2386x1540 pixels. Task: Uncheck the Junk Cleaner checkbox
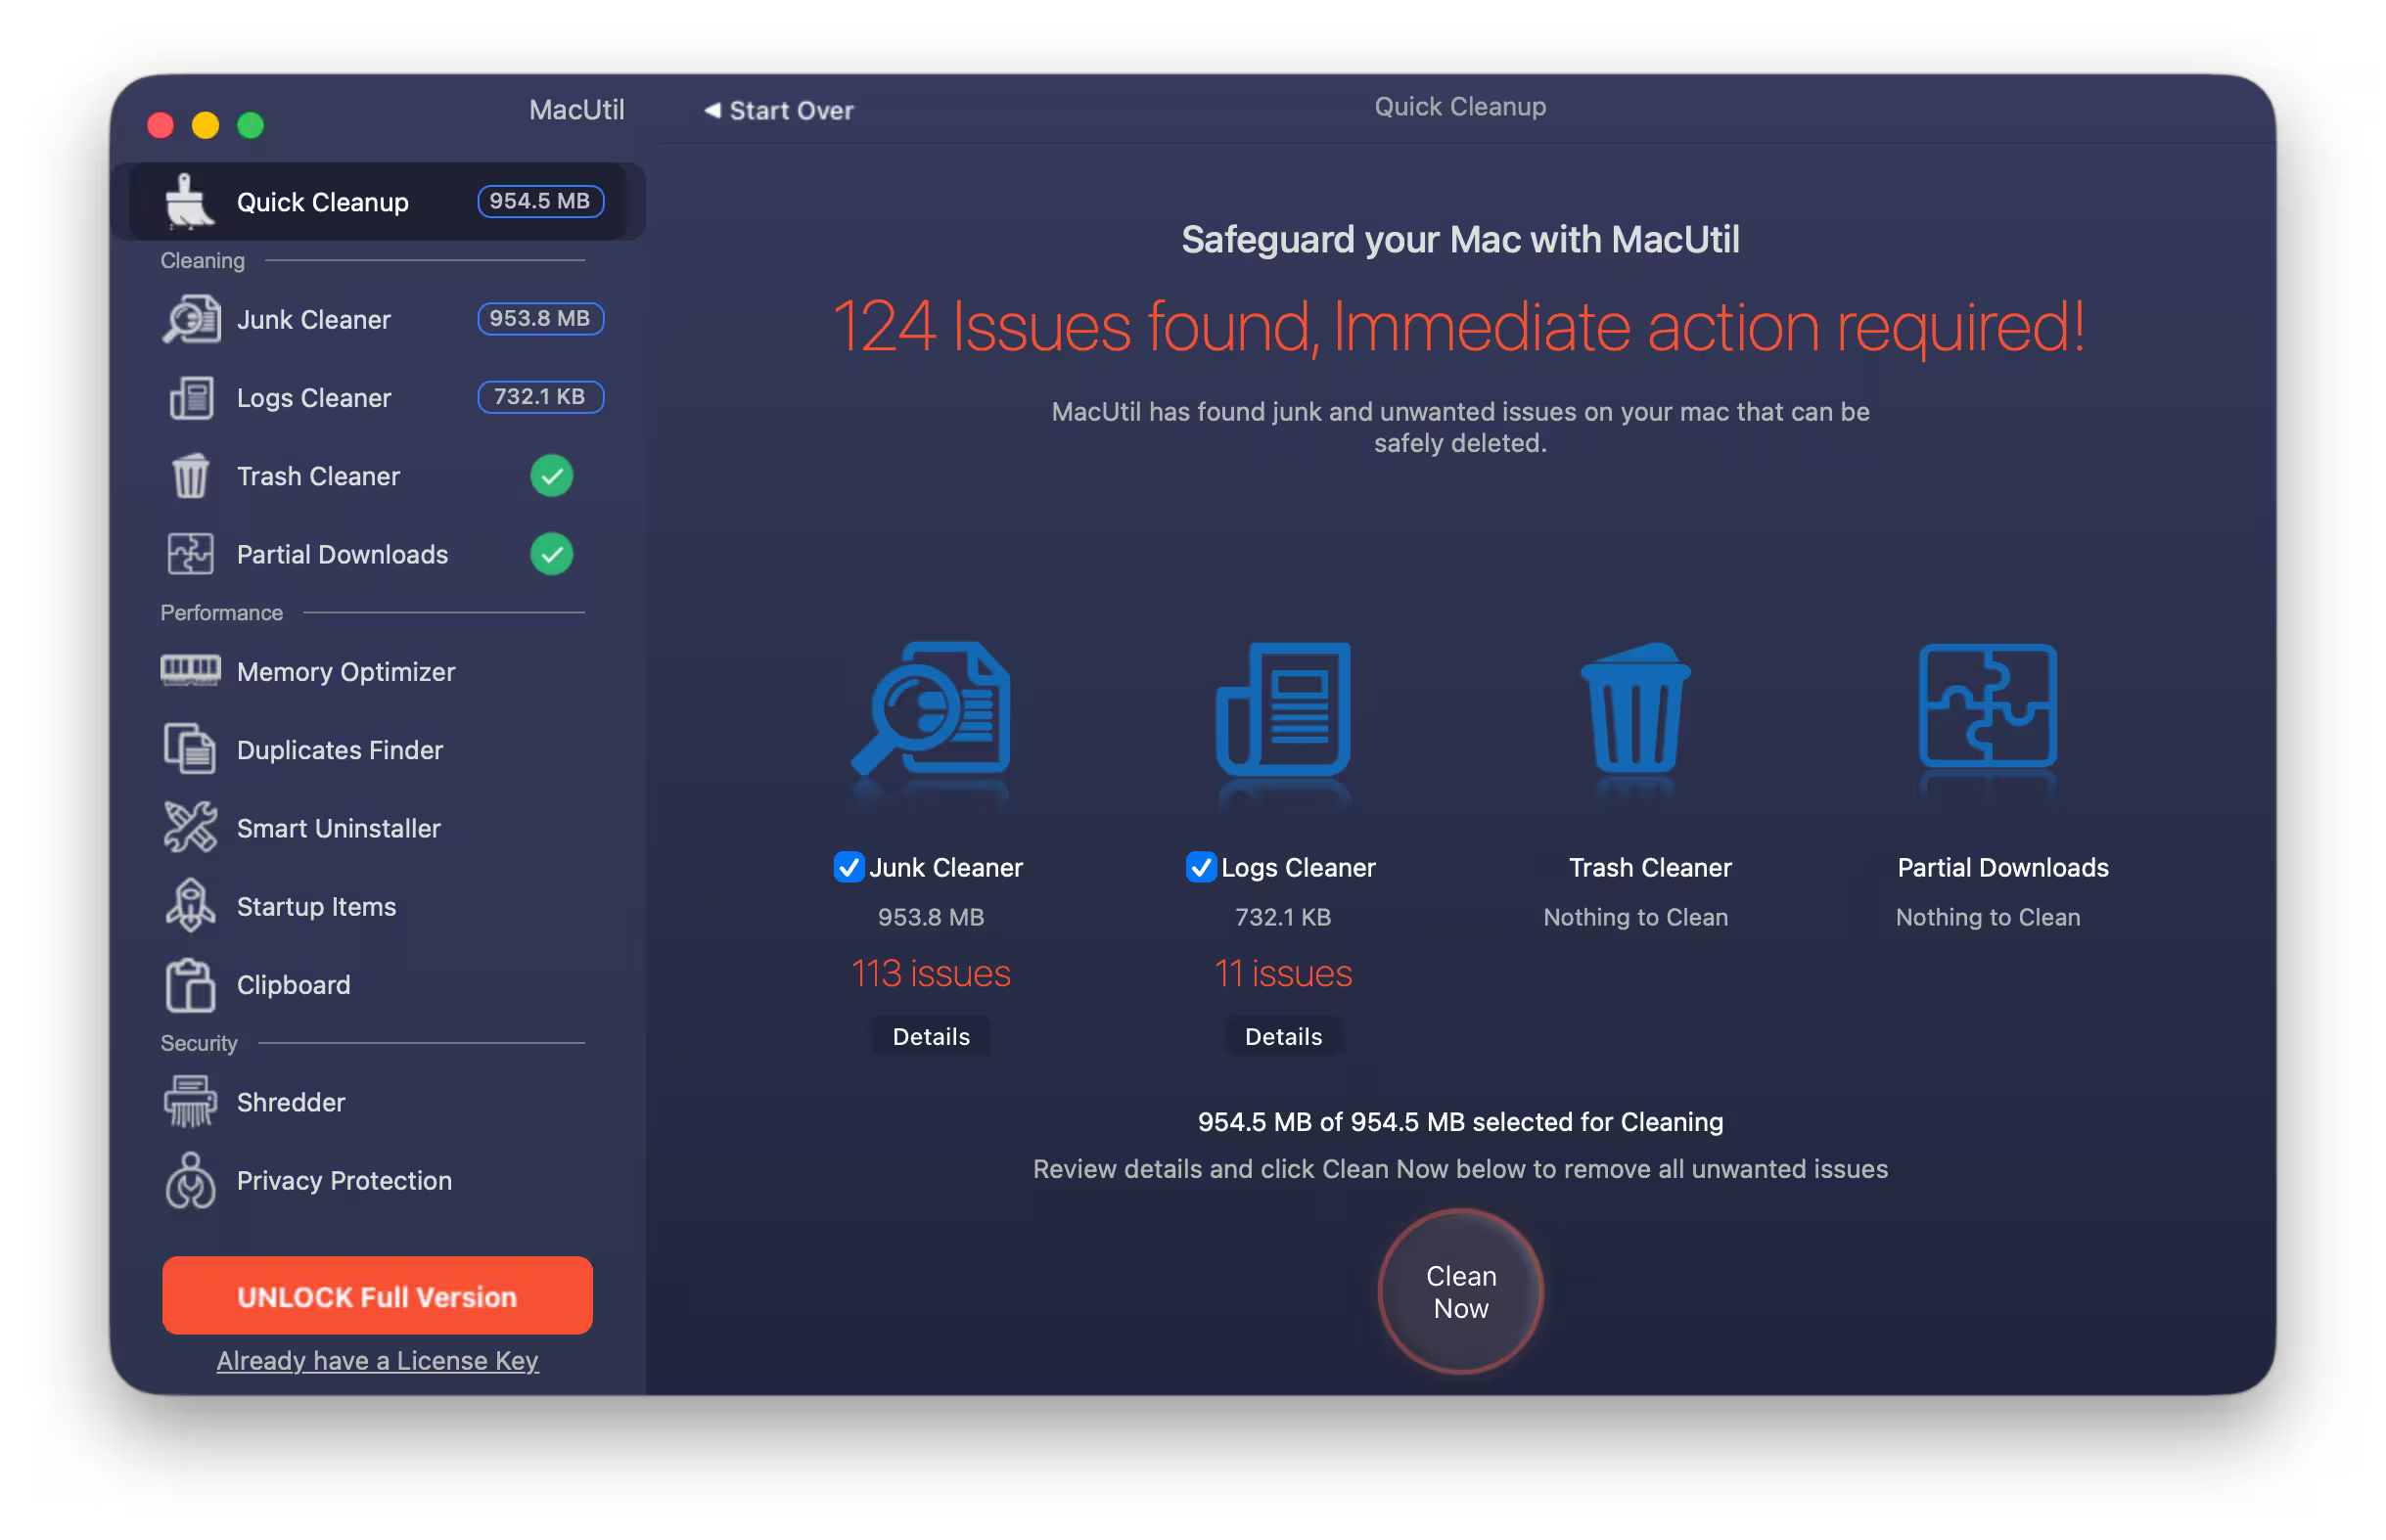pyautogui.click(x=848, y=867)
